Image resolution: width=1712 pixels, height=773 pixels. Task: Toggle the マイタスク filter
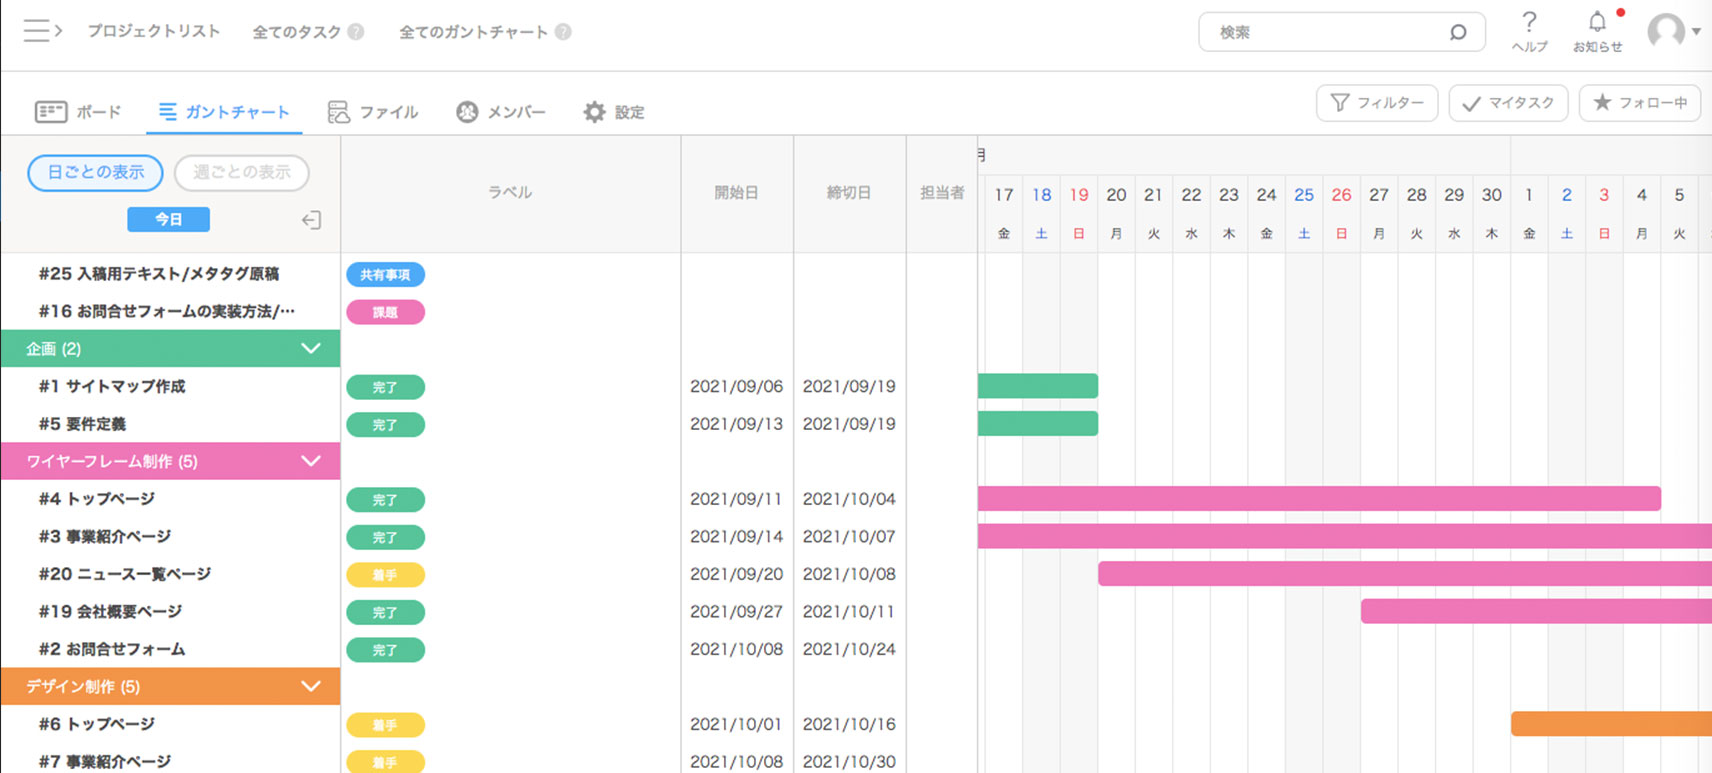1508,103
